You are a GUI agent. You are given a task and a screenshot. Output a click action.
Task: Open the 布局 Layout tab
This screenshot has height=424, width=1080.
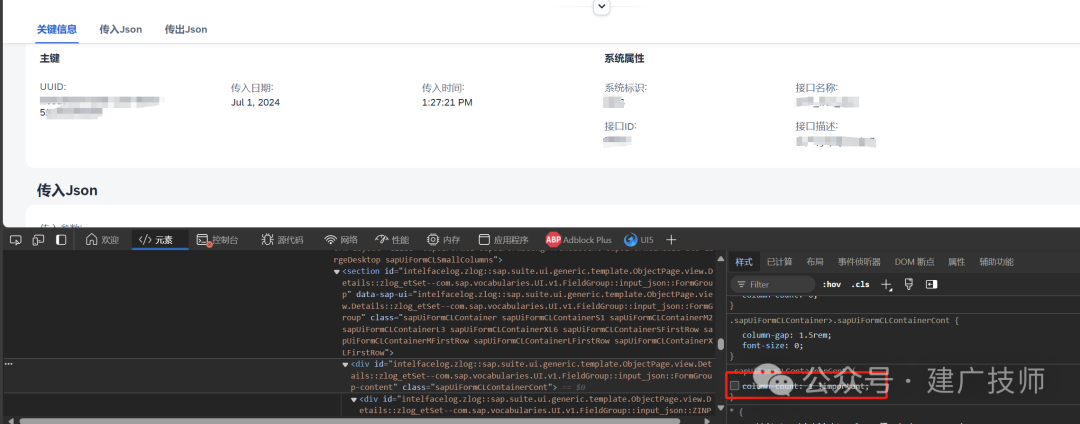click(x=815, y=262)
